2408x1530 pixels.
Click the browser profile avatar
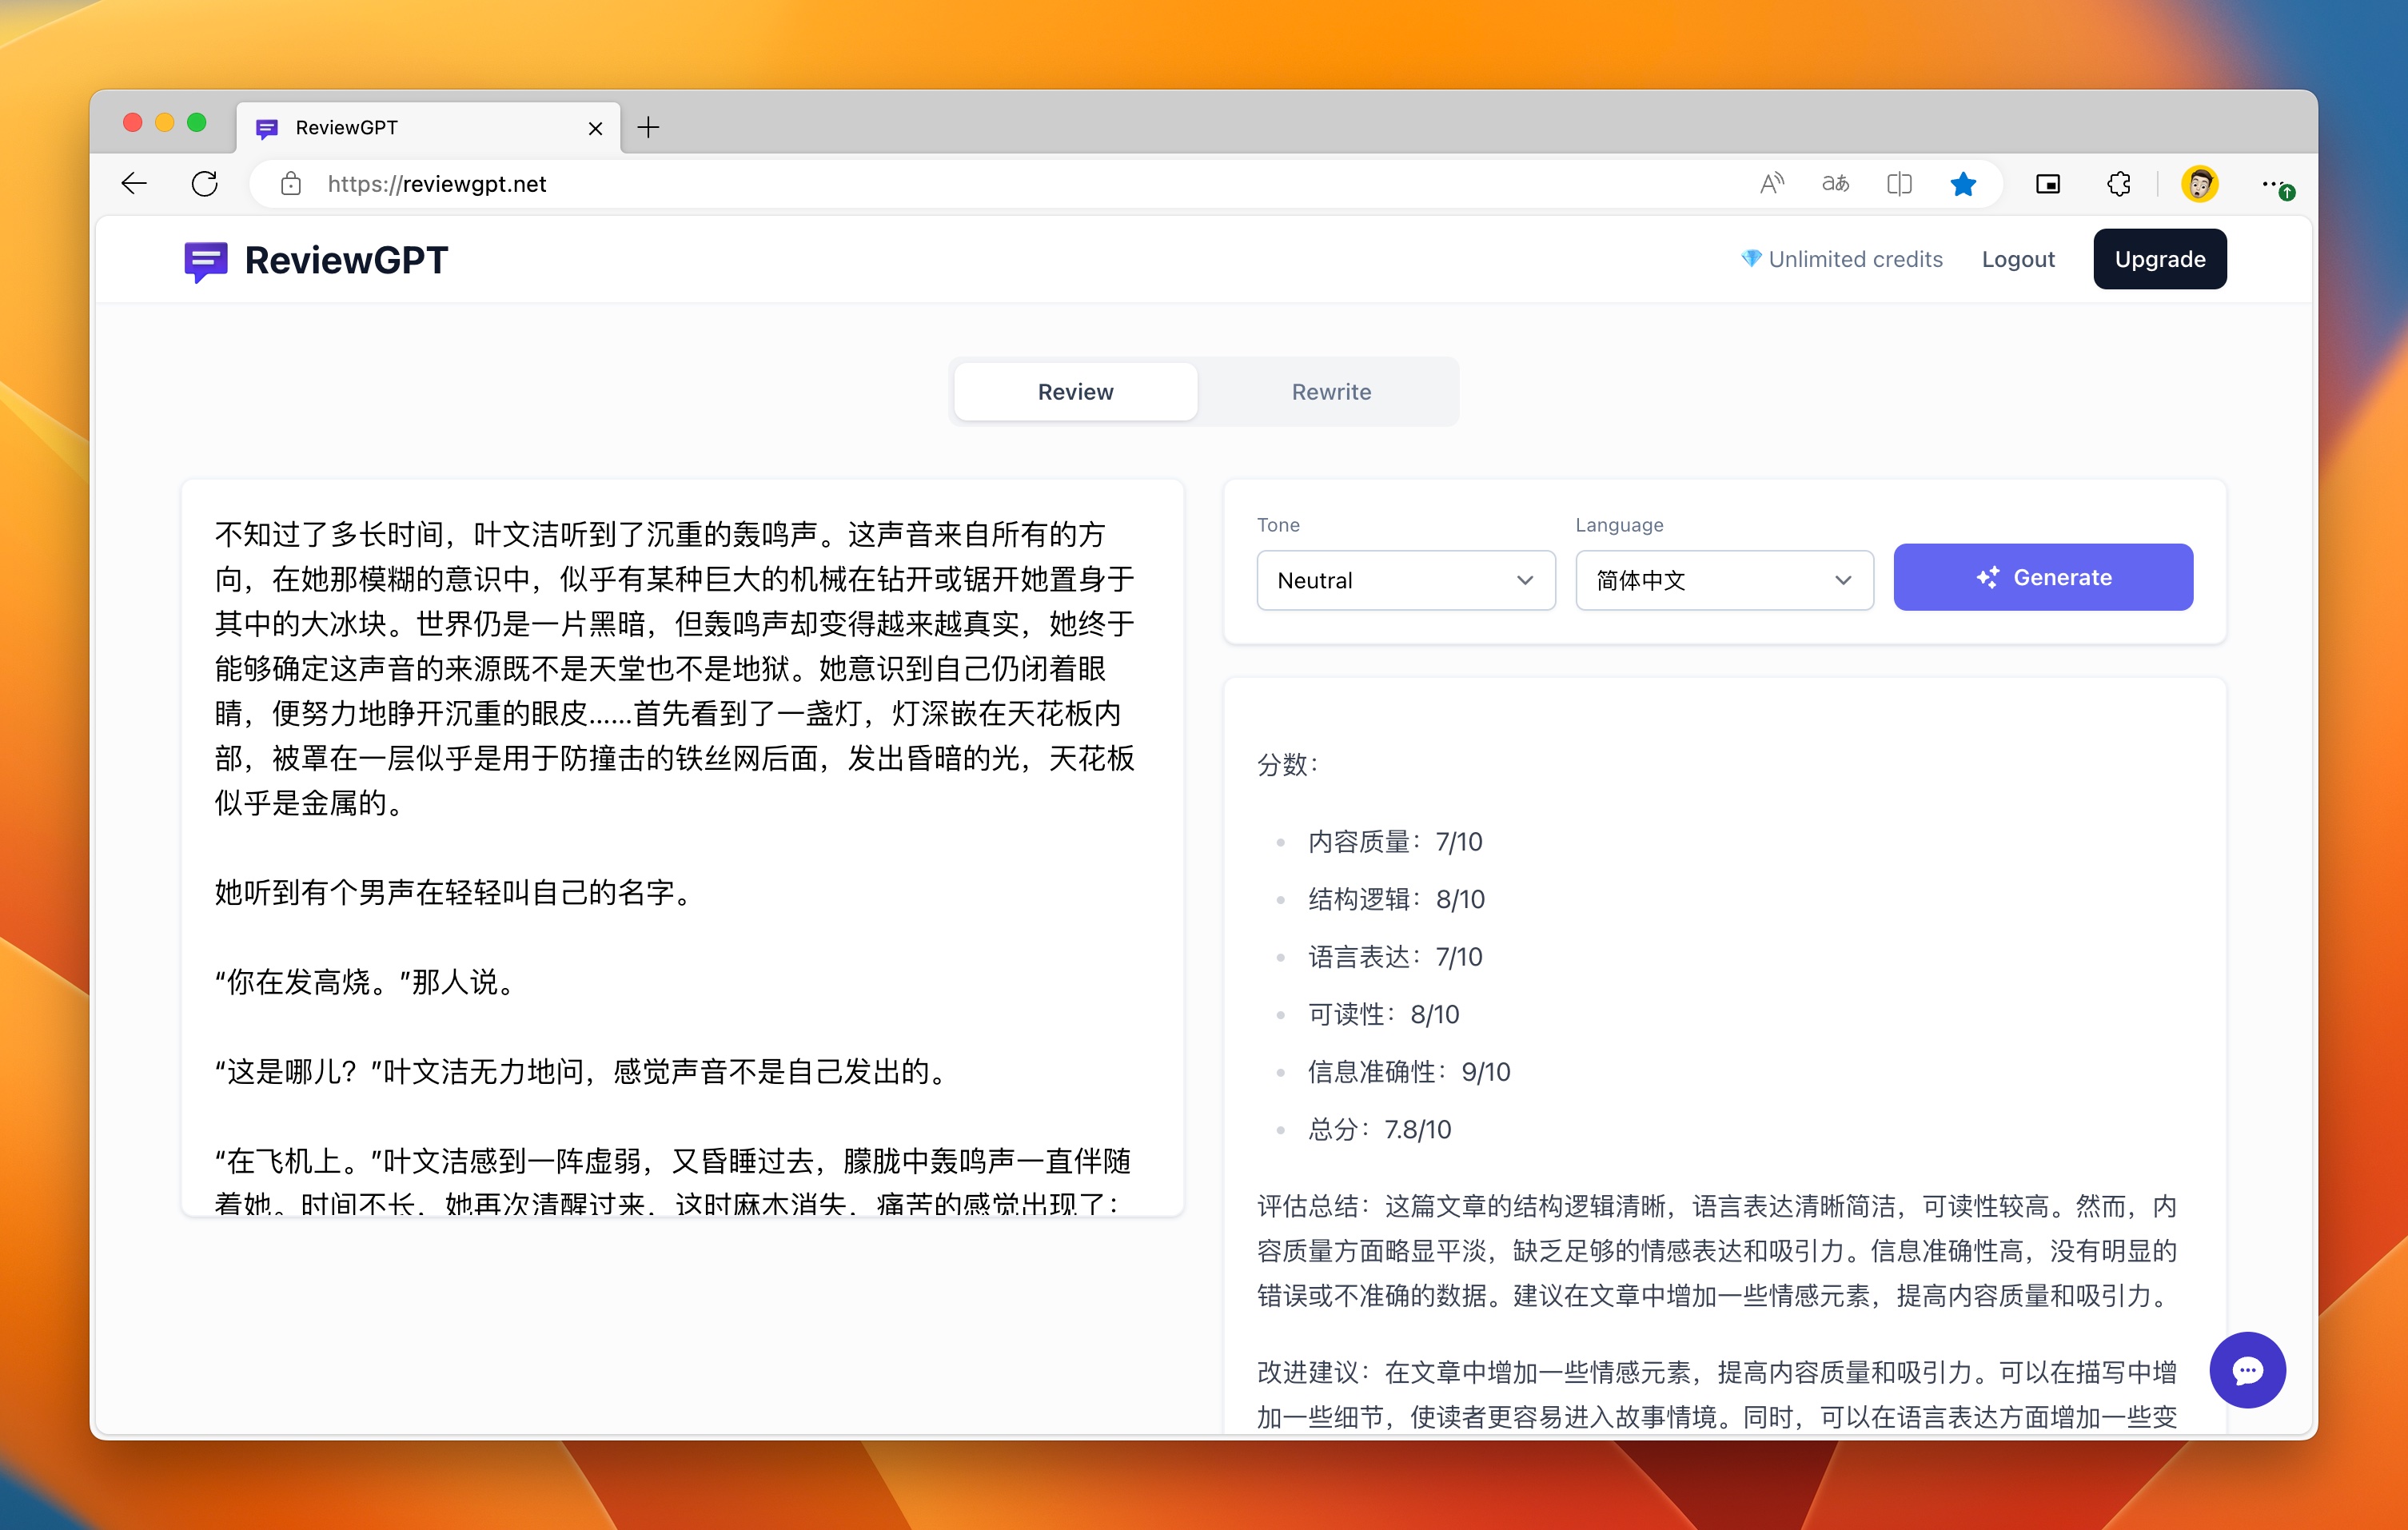(x=2199, y=184)
